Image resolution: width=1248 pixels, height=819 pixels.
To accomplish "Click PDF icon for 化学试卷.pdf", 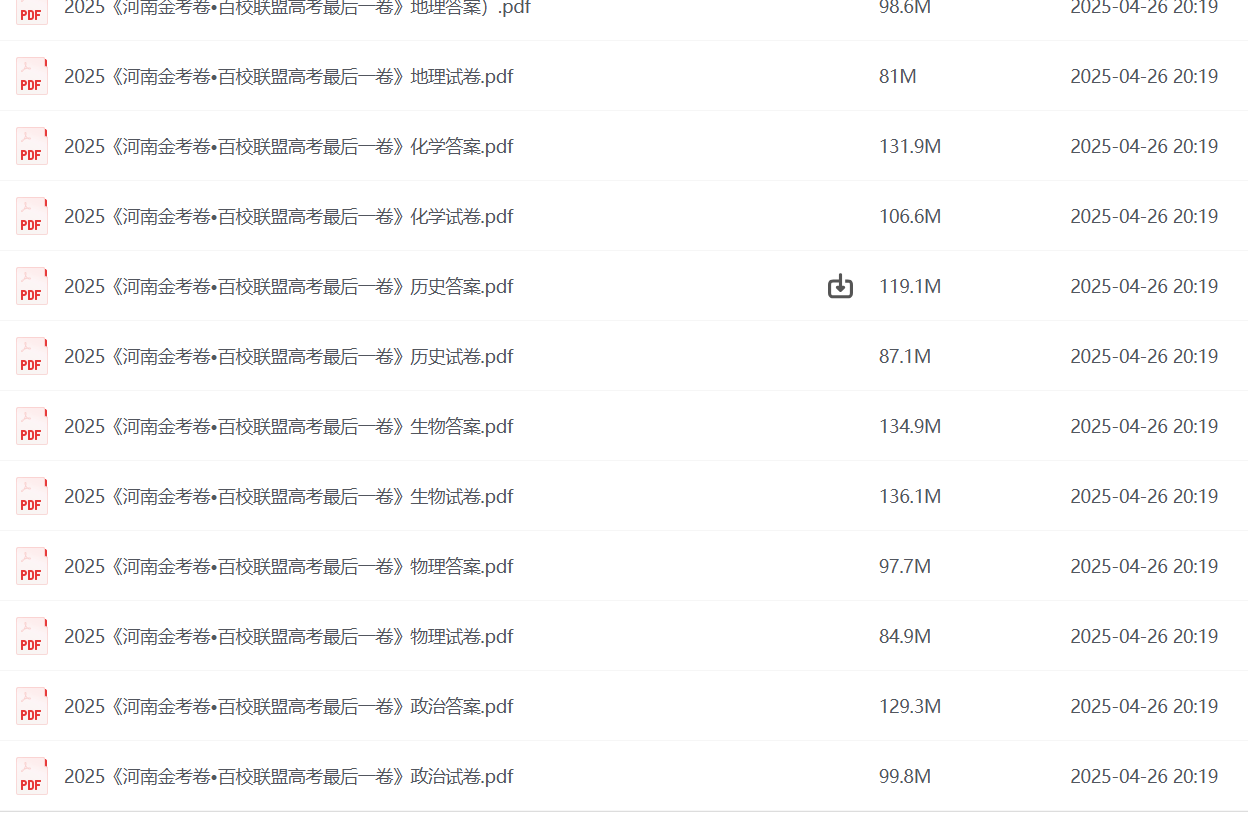I will (32, 217).
